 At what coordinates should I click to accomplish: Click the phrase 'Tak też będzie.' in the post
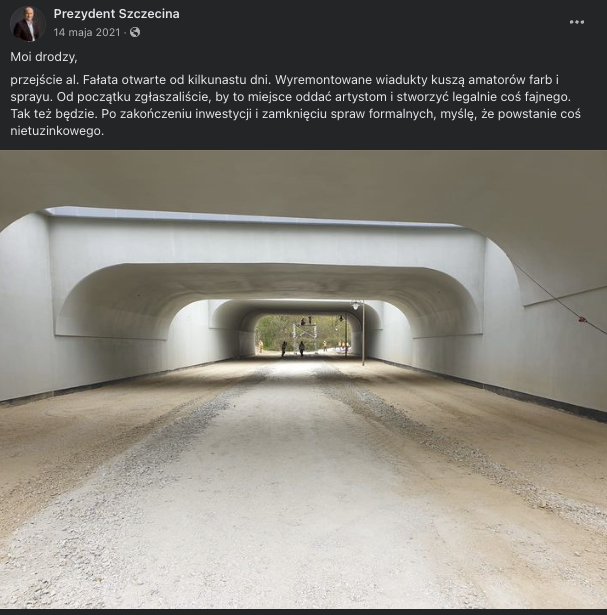pos(53,114)
